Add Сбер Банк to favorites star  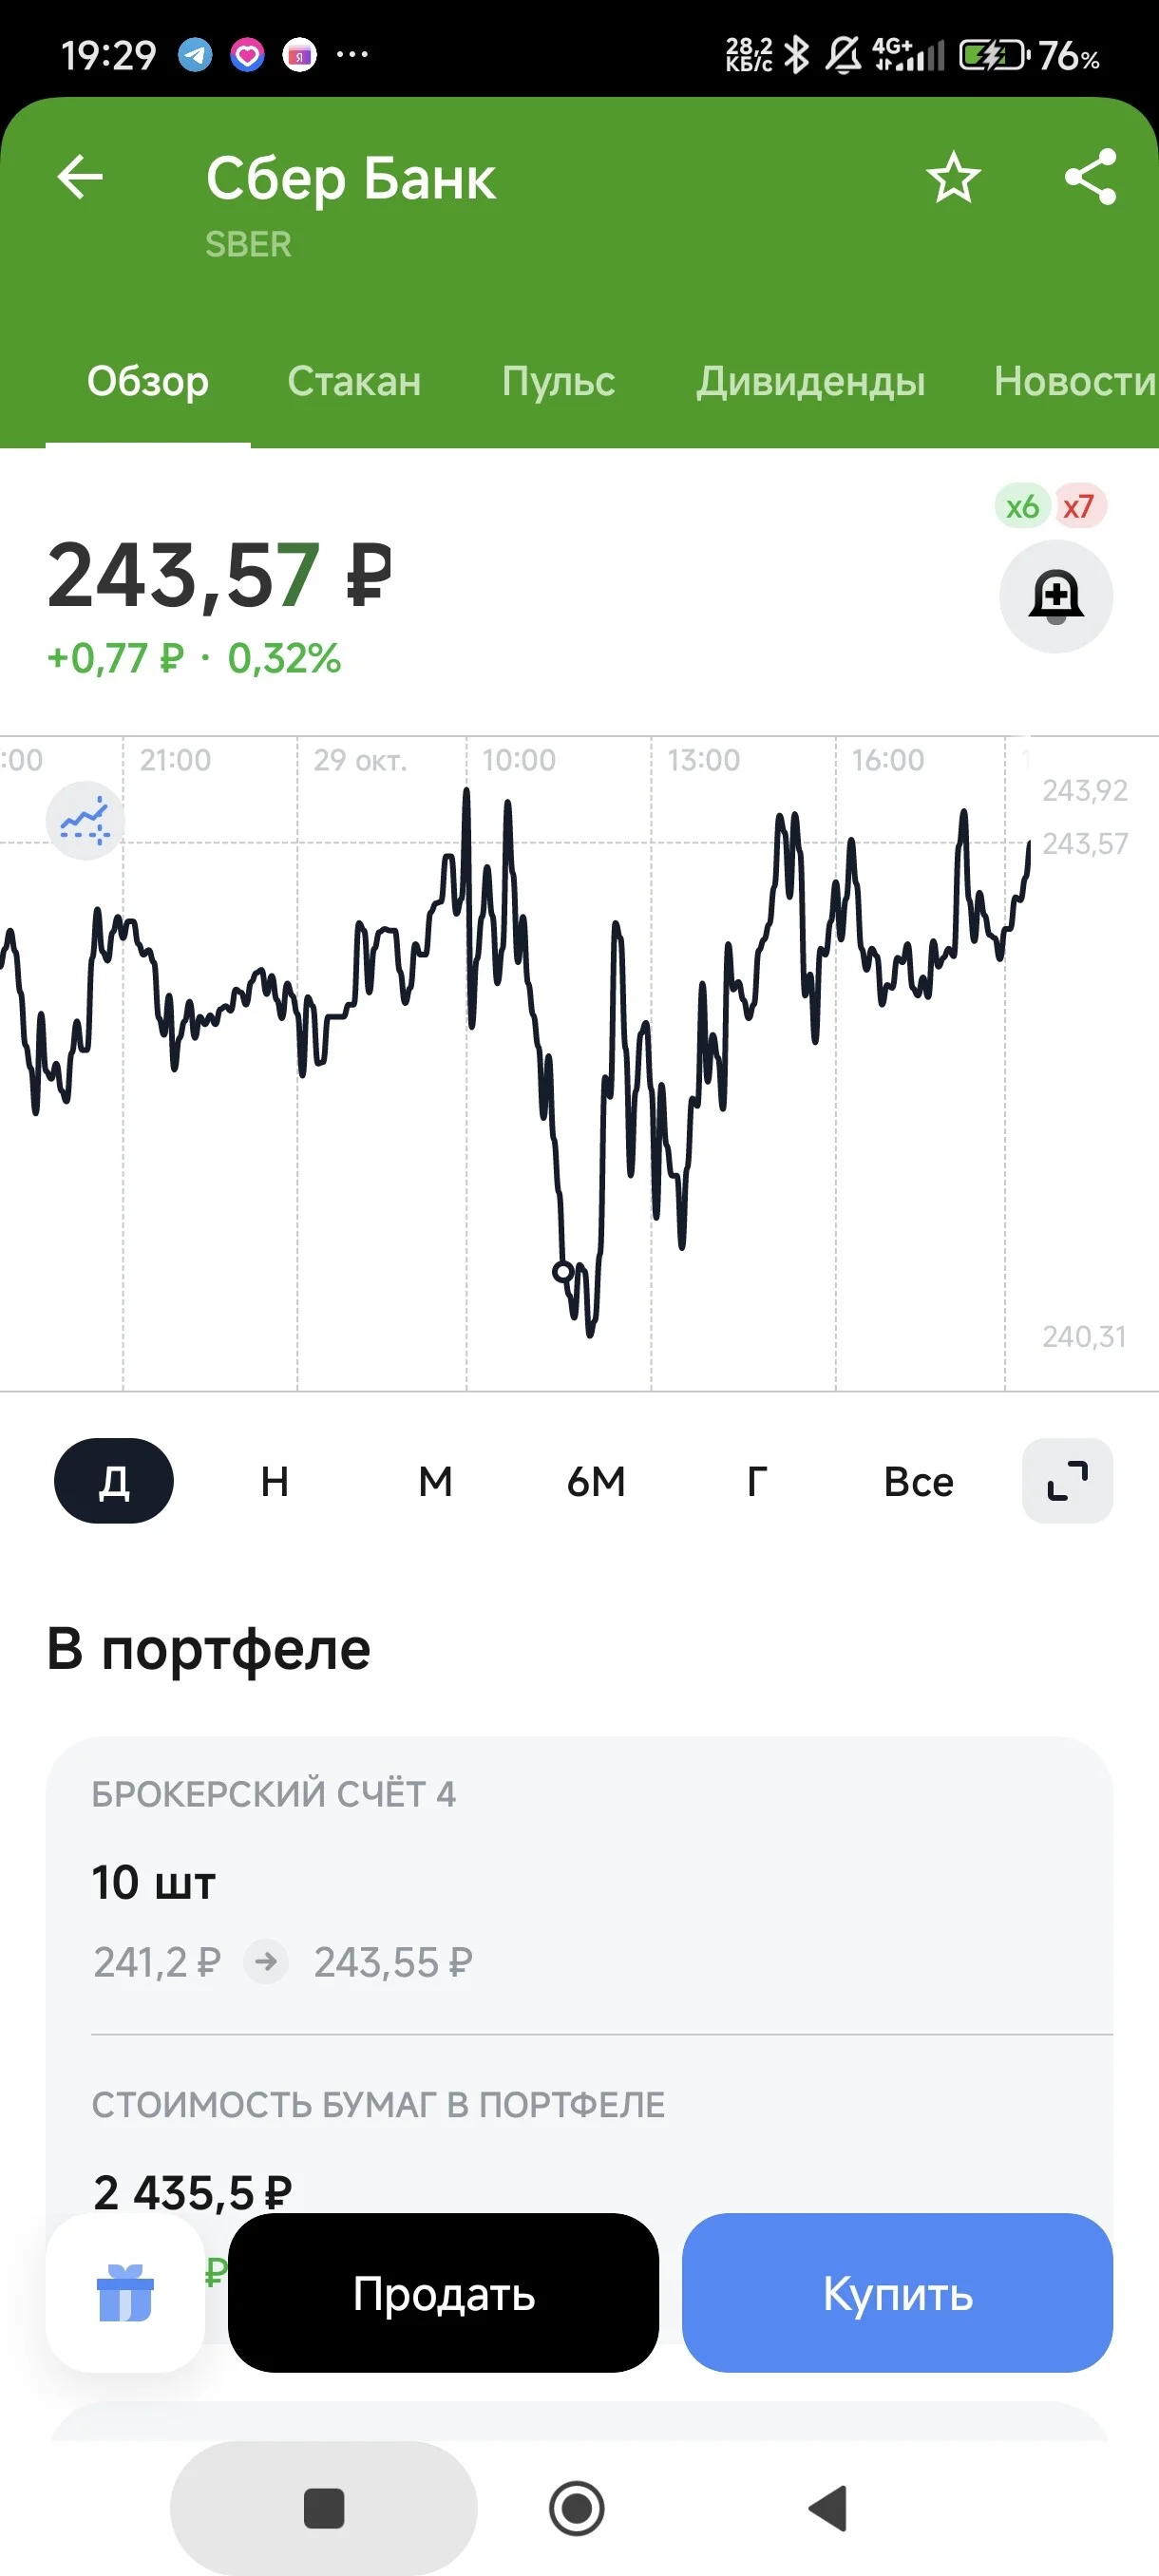click(952, 178)
